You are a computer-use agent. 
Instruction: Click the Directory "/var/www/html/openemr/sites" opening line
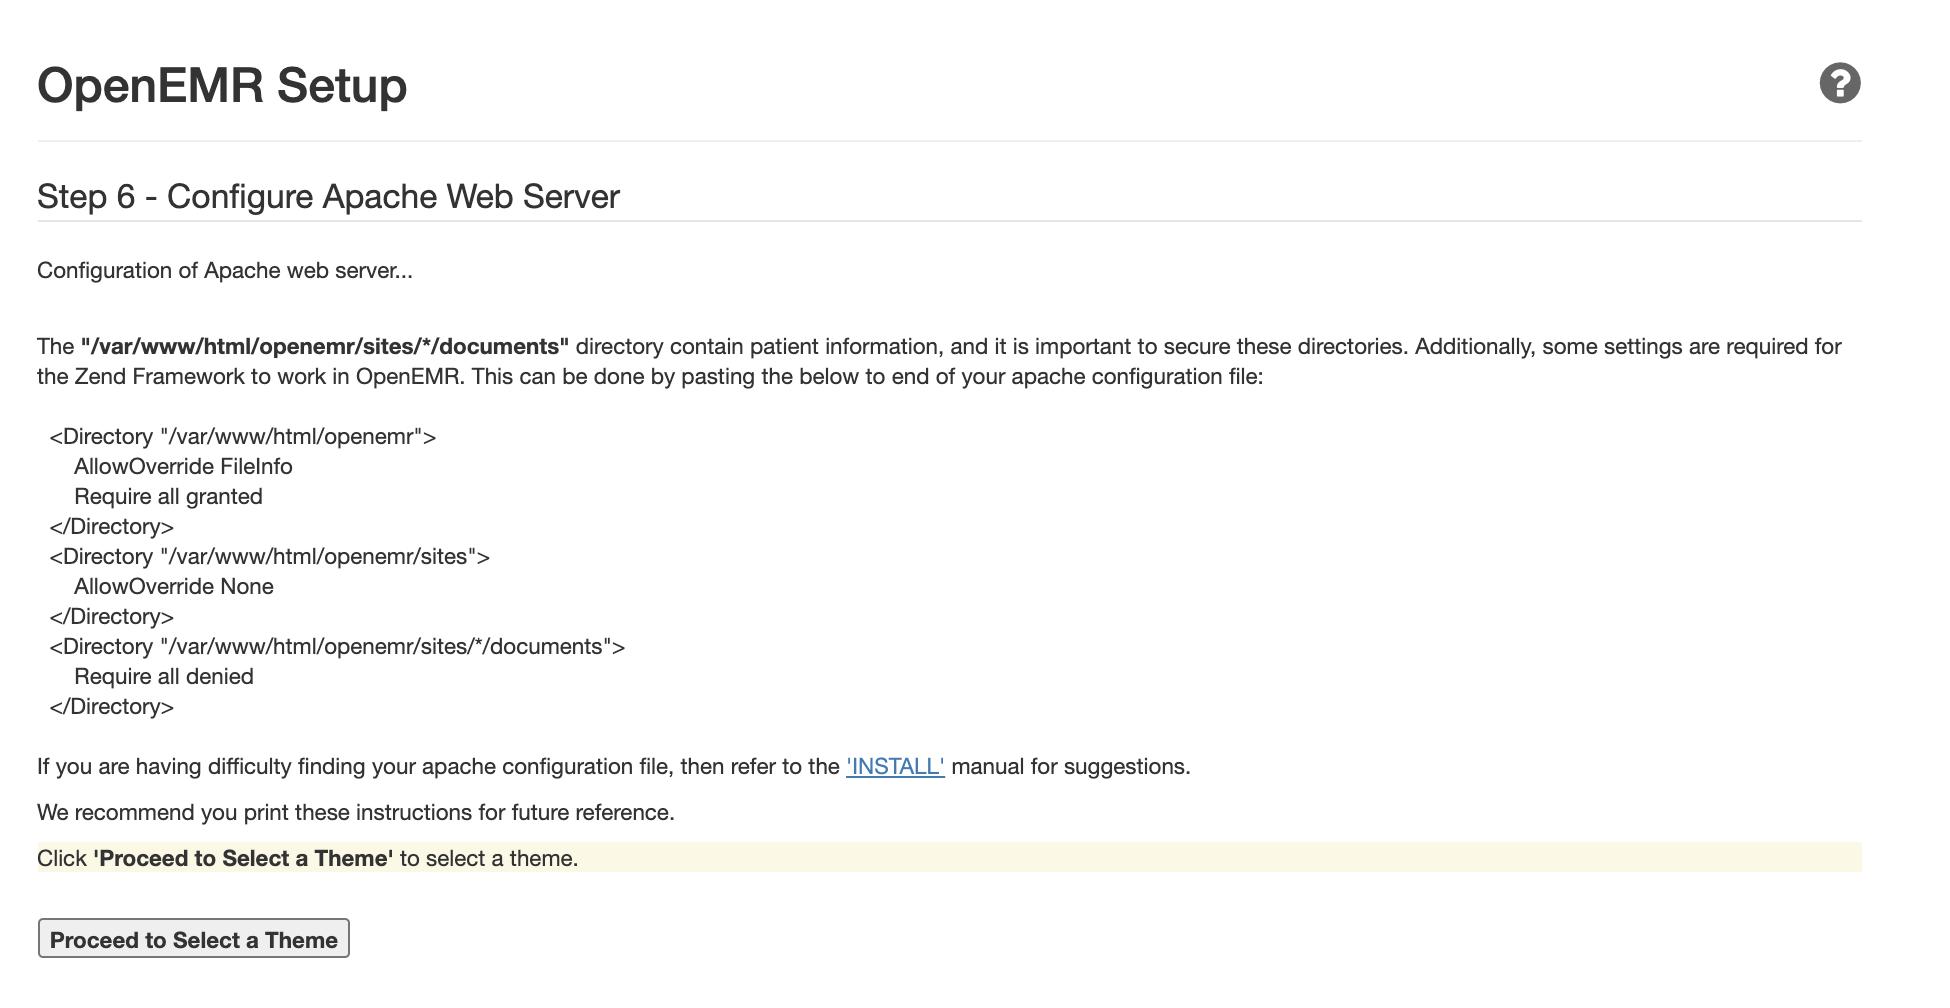click(x=270, y=557)
